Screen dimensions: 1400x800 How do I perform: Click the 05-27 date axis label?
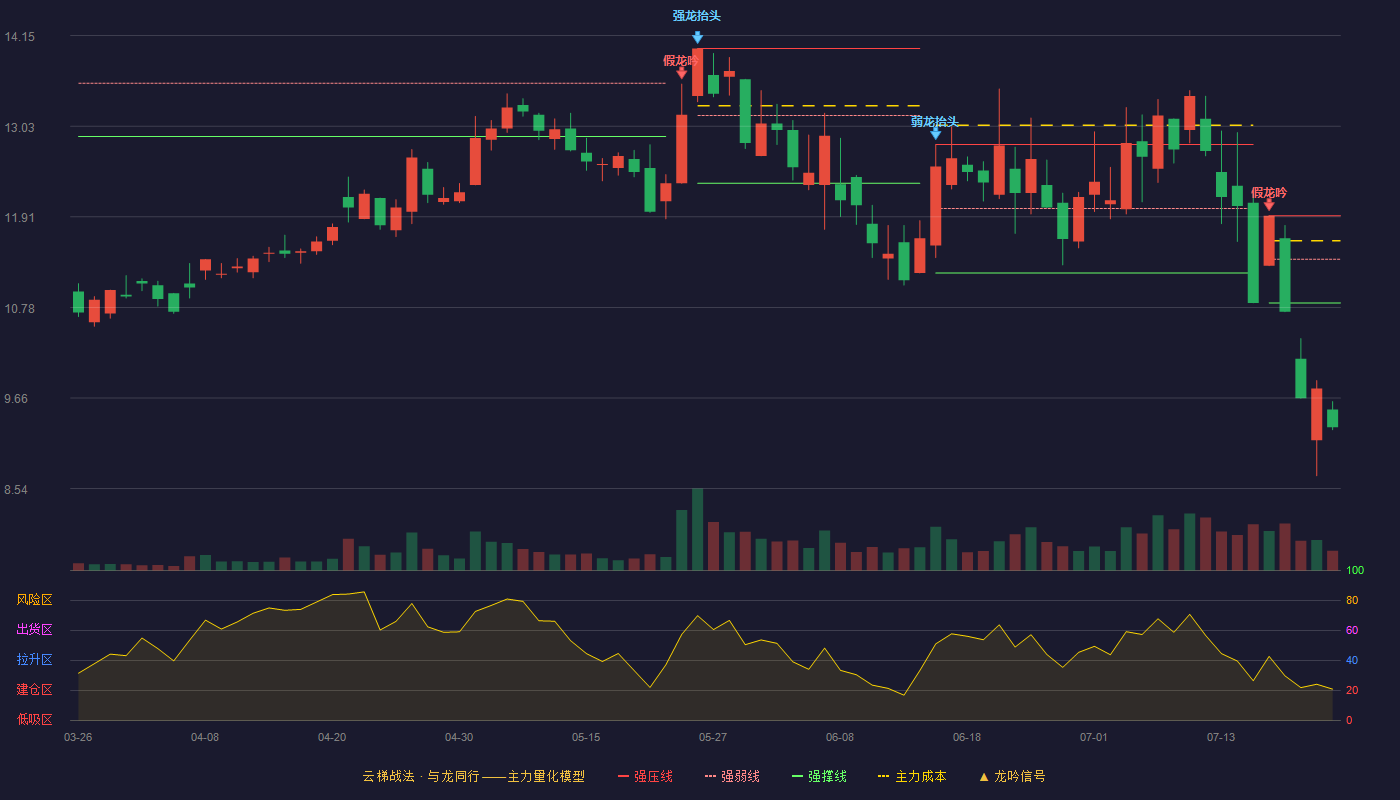tap(713, 737)
